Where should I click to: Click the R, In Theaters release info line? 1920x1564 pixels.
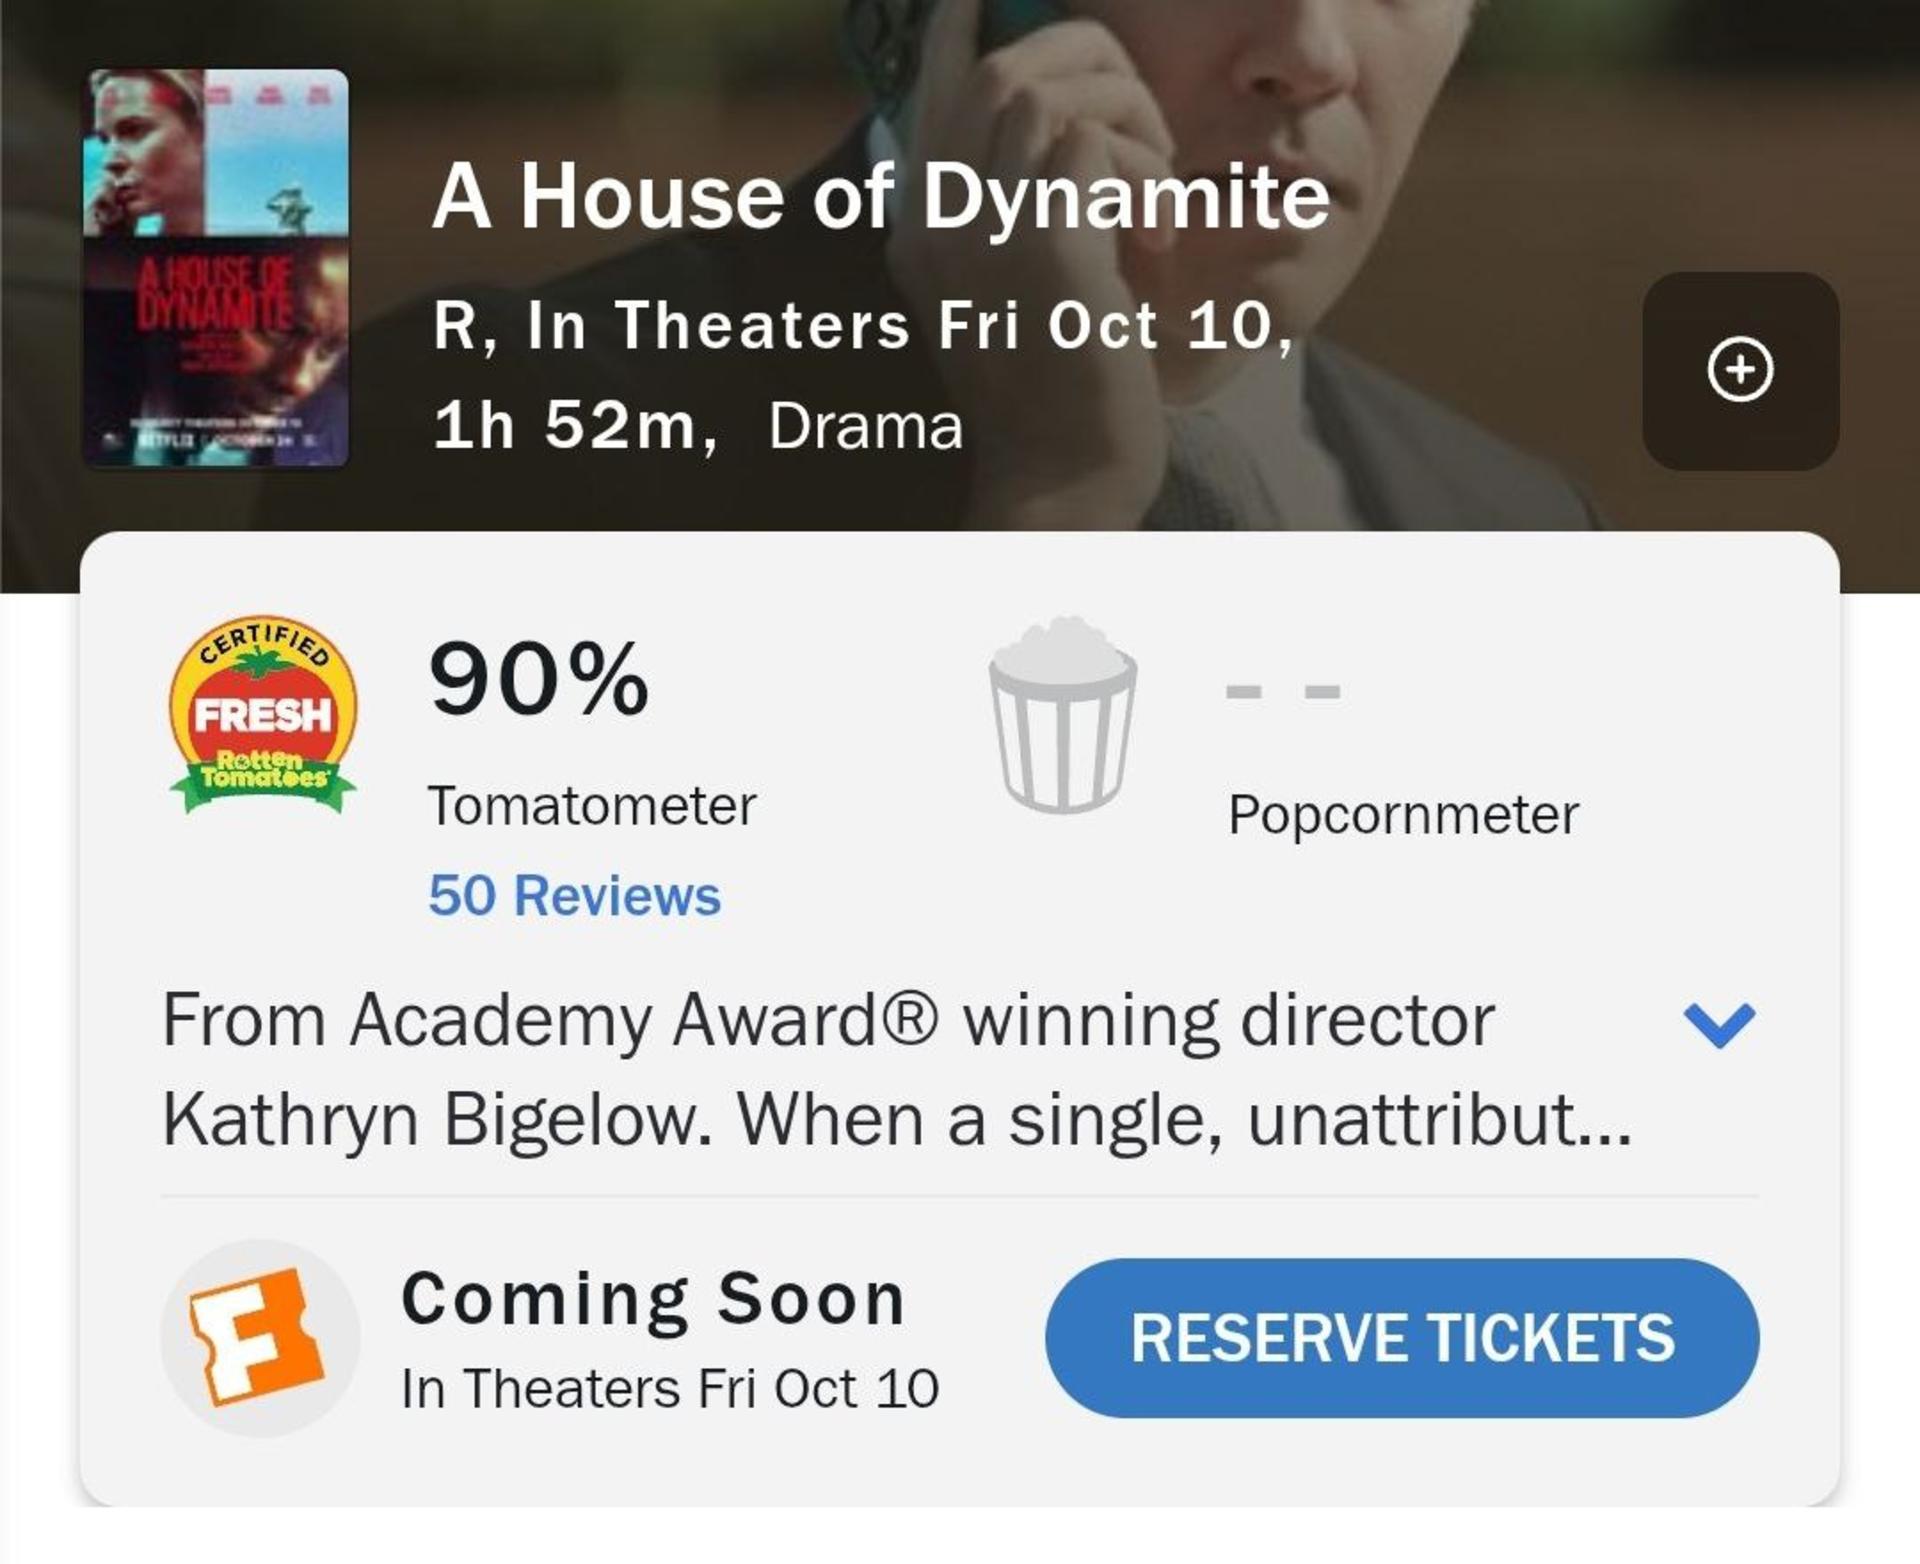tap(864, 326)
